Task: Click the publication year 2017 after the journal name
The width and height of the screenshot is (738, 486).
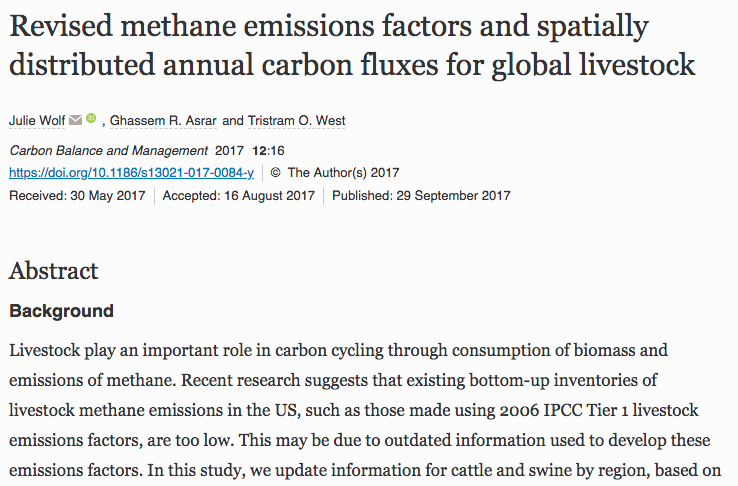Action: click(229, 151)
